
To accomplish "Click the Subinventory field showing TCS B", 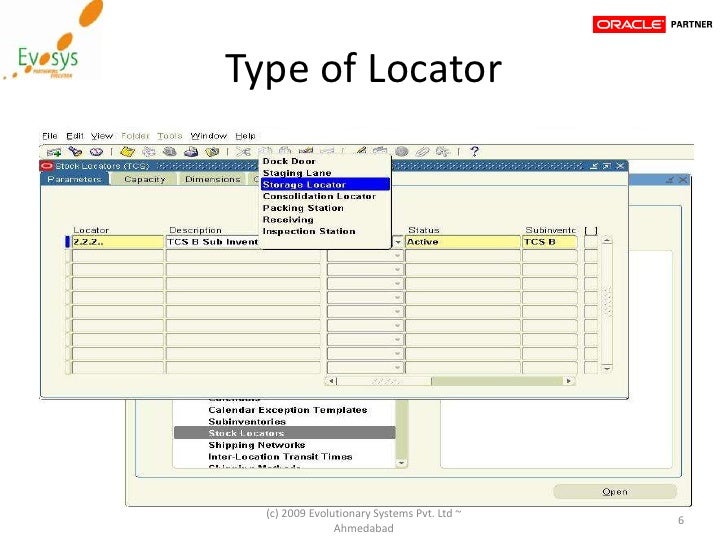I will tap(550, 242).
